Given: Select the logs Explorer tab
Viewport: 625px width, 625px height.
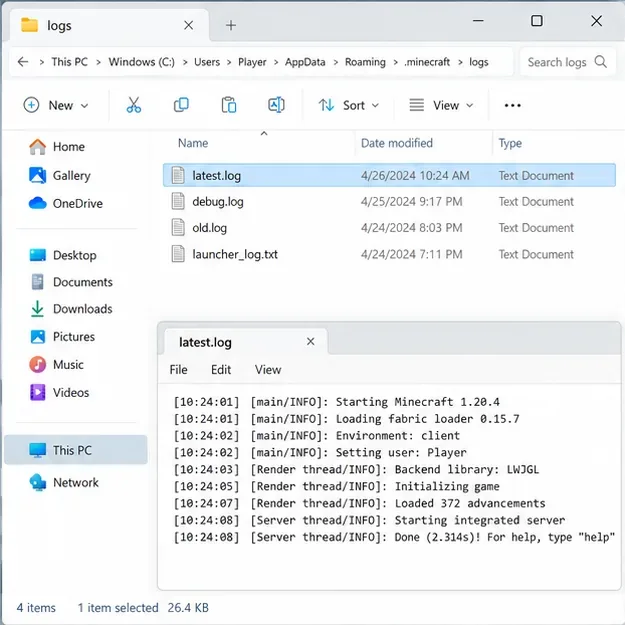Looking at the screenshot, I should 109,26.
